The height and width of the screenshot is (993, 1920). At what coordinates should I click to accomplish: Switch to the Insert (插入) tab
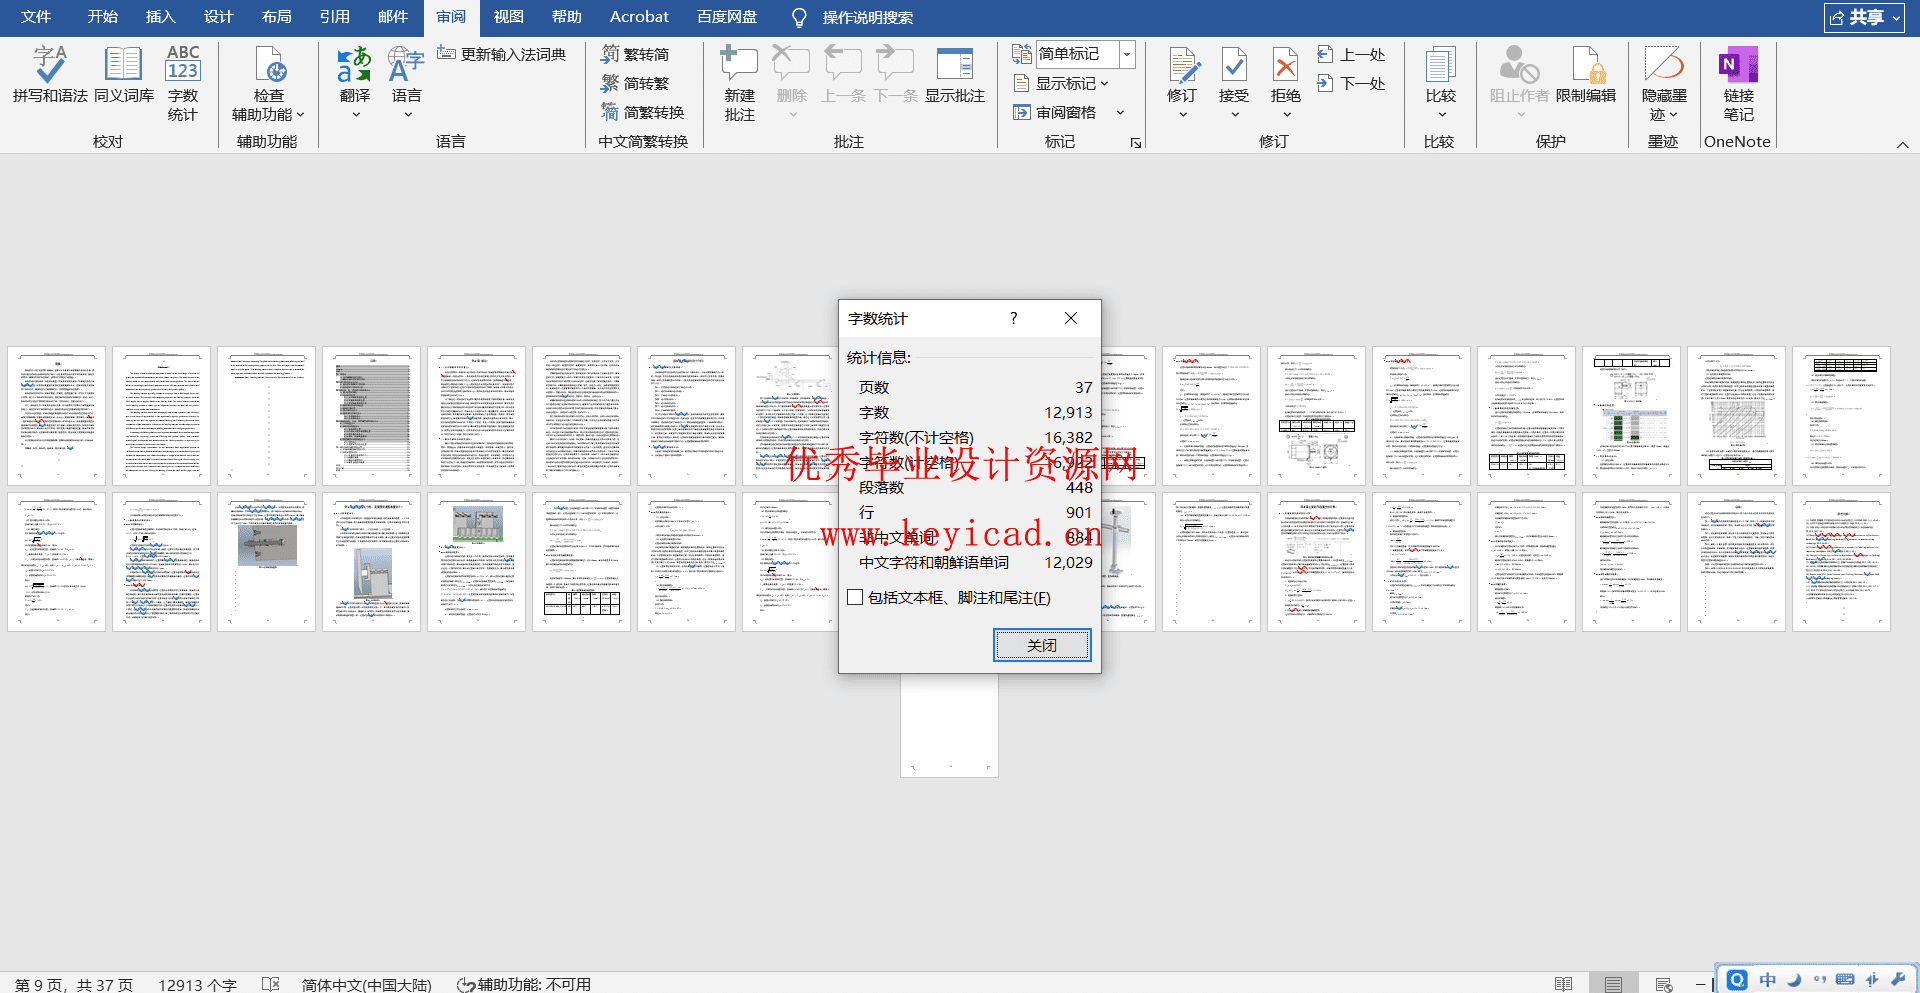(161, 17)
